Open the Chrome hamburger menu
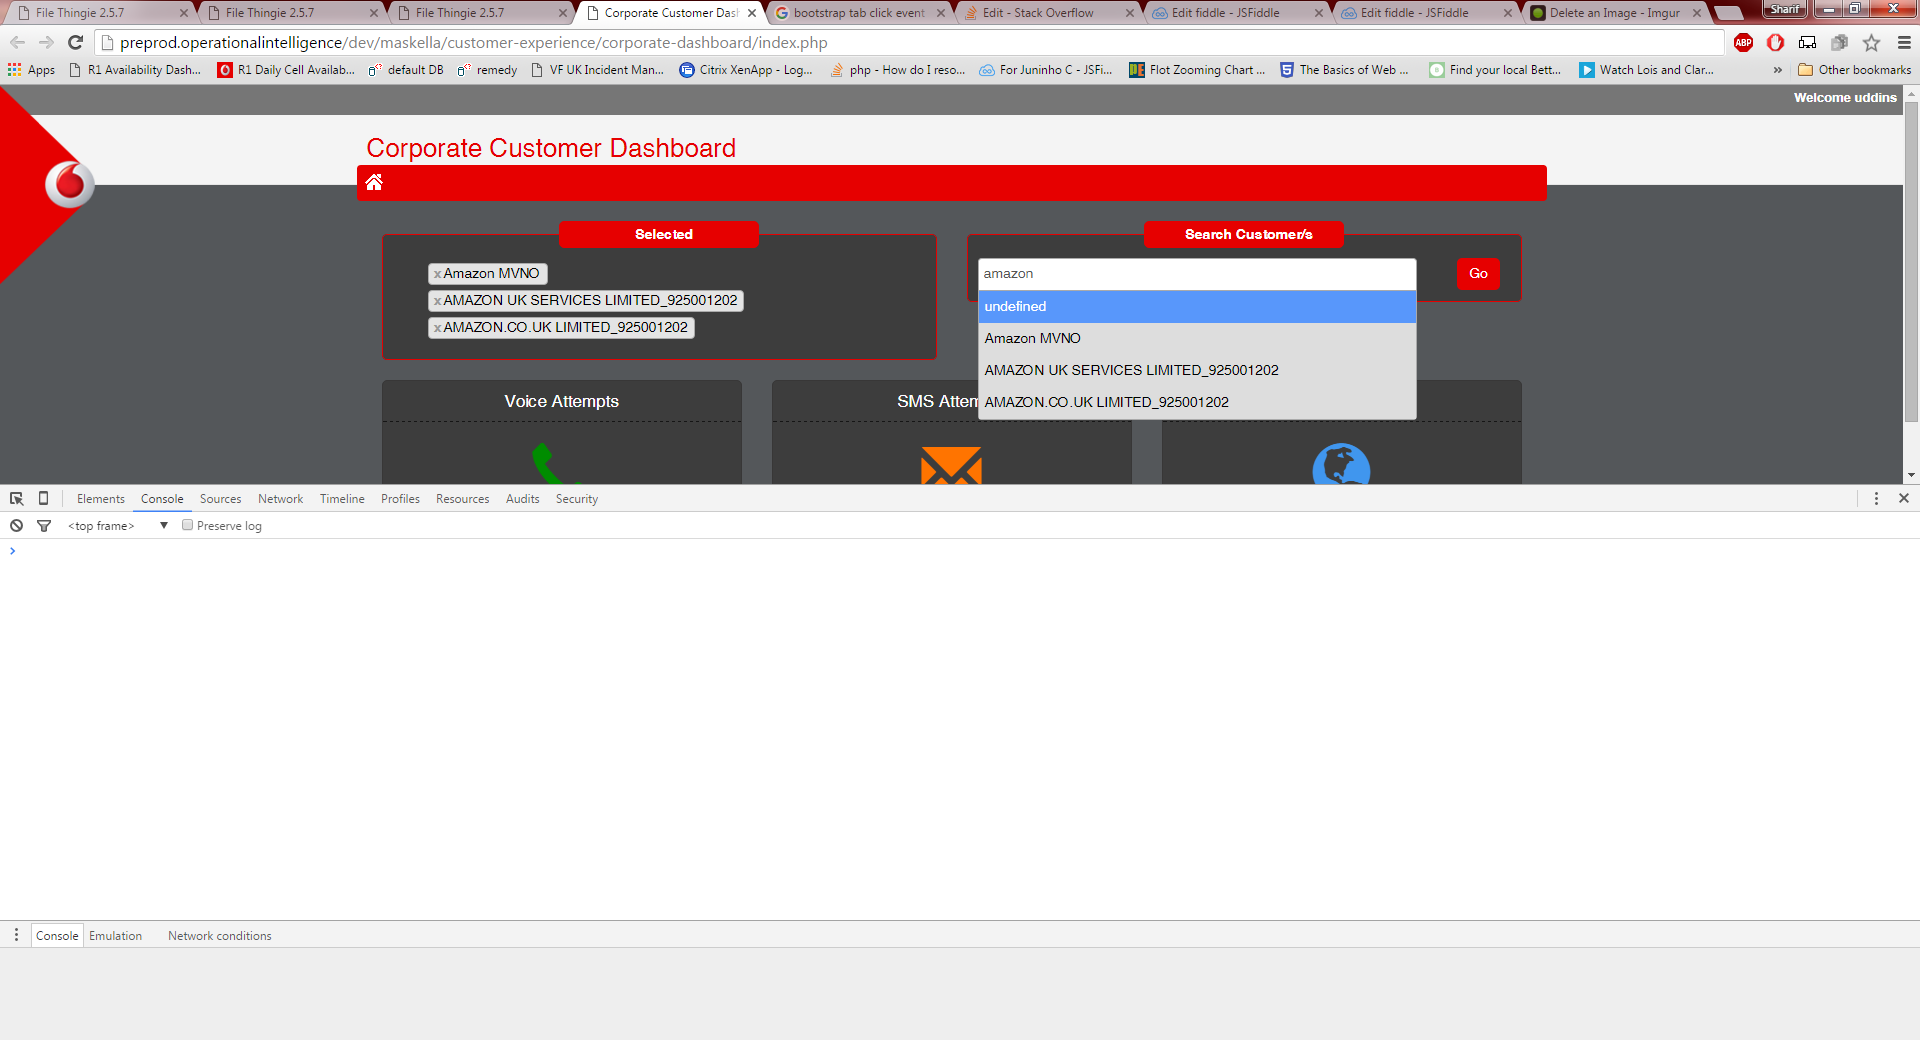 (1904, 43)
